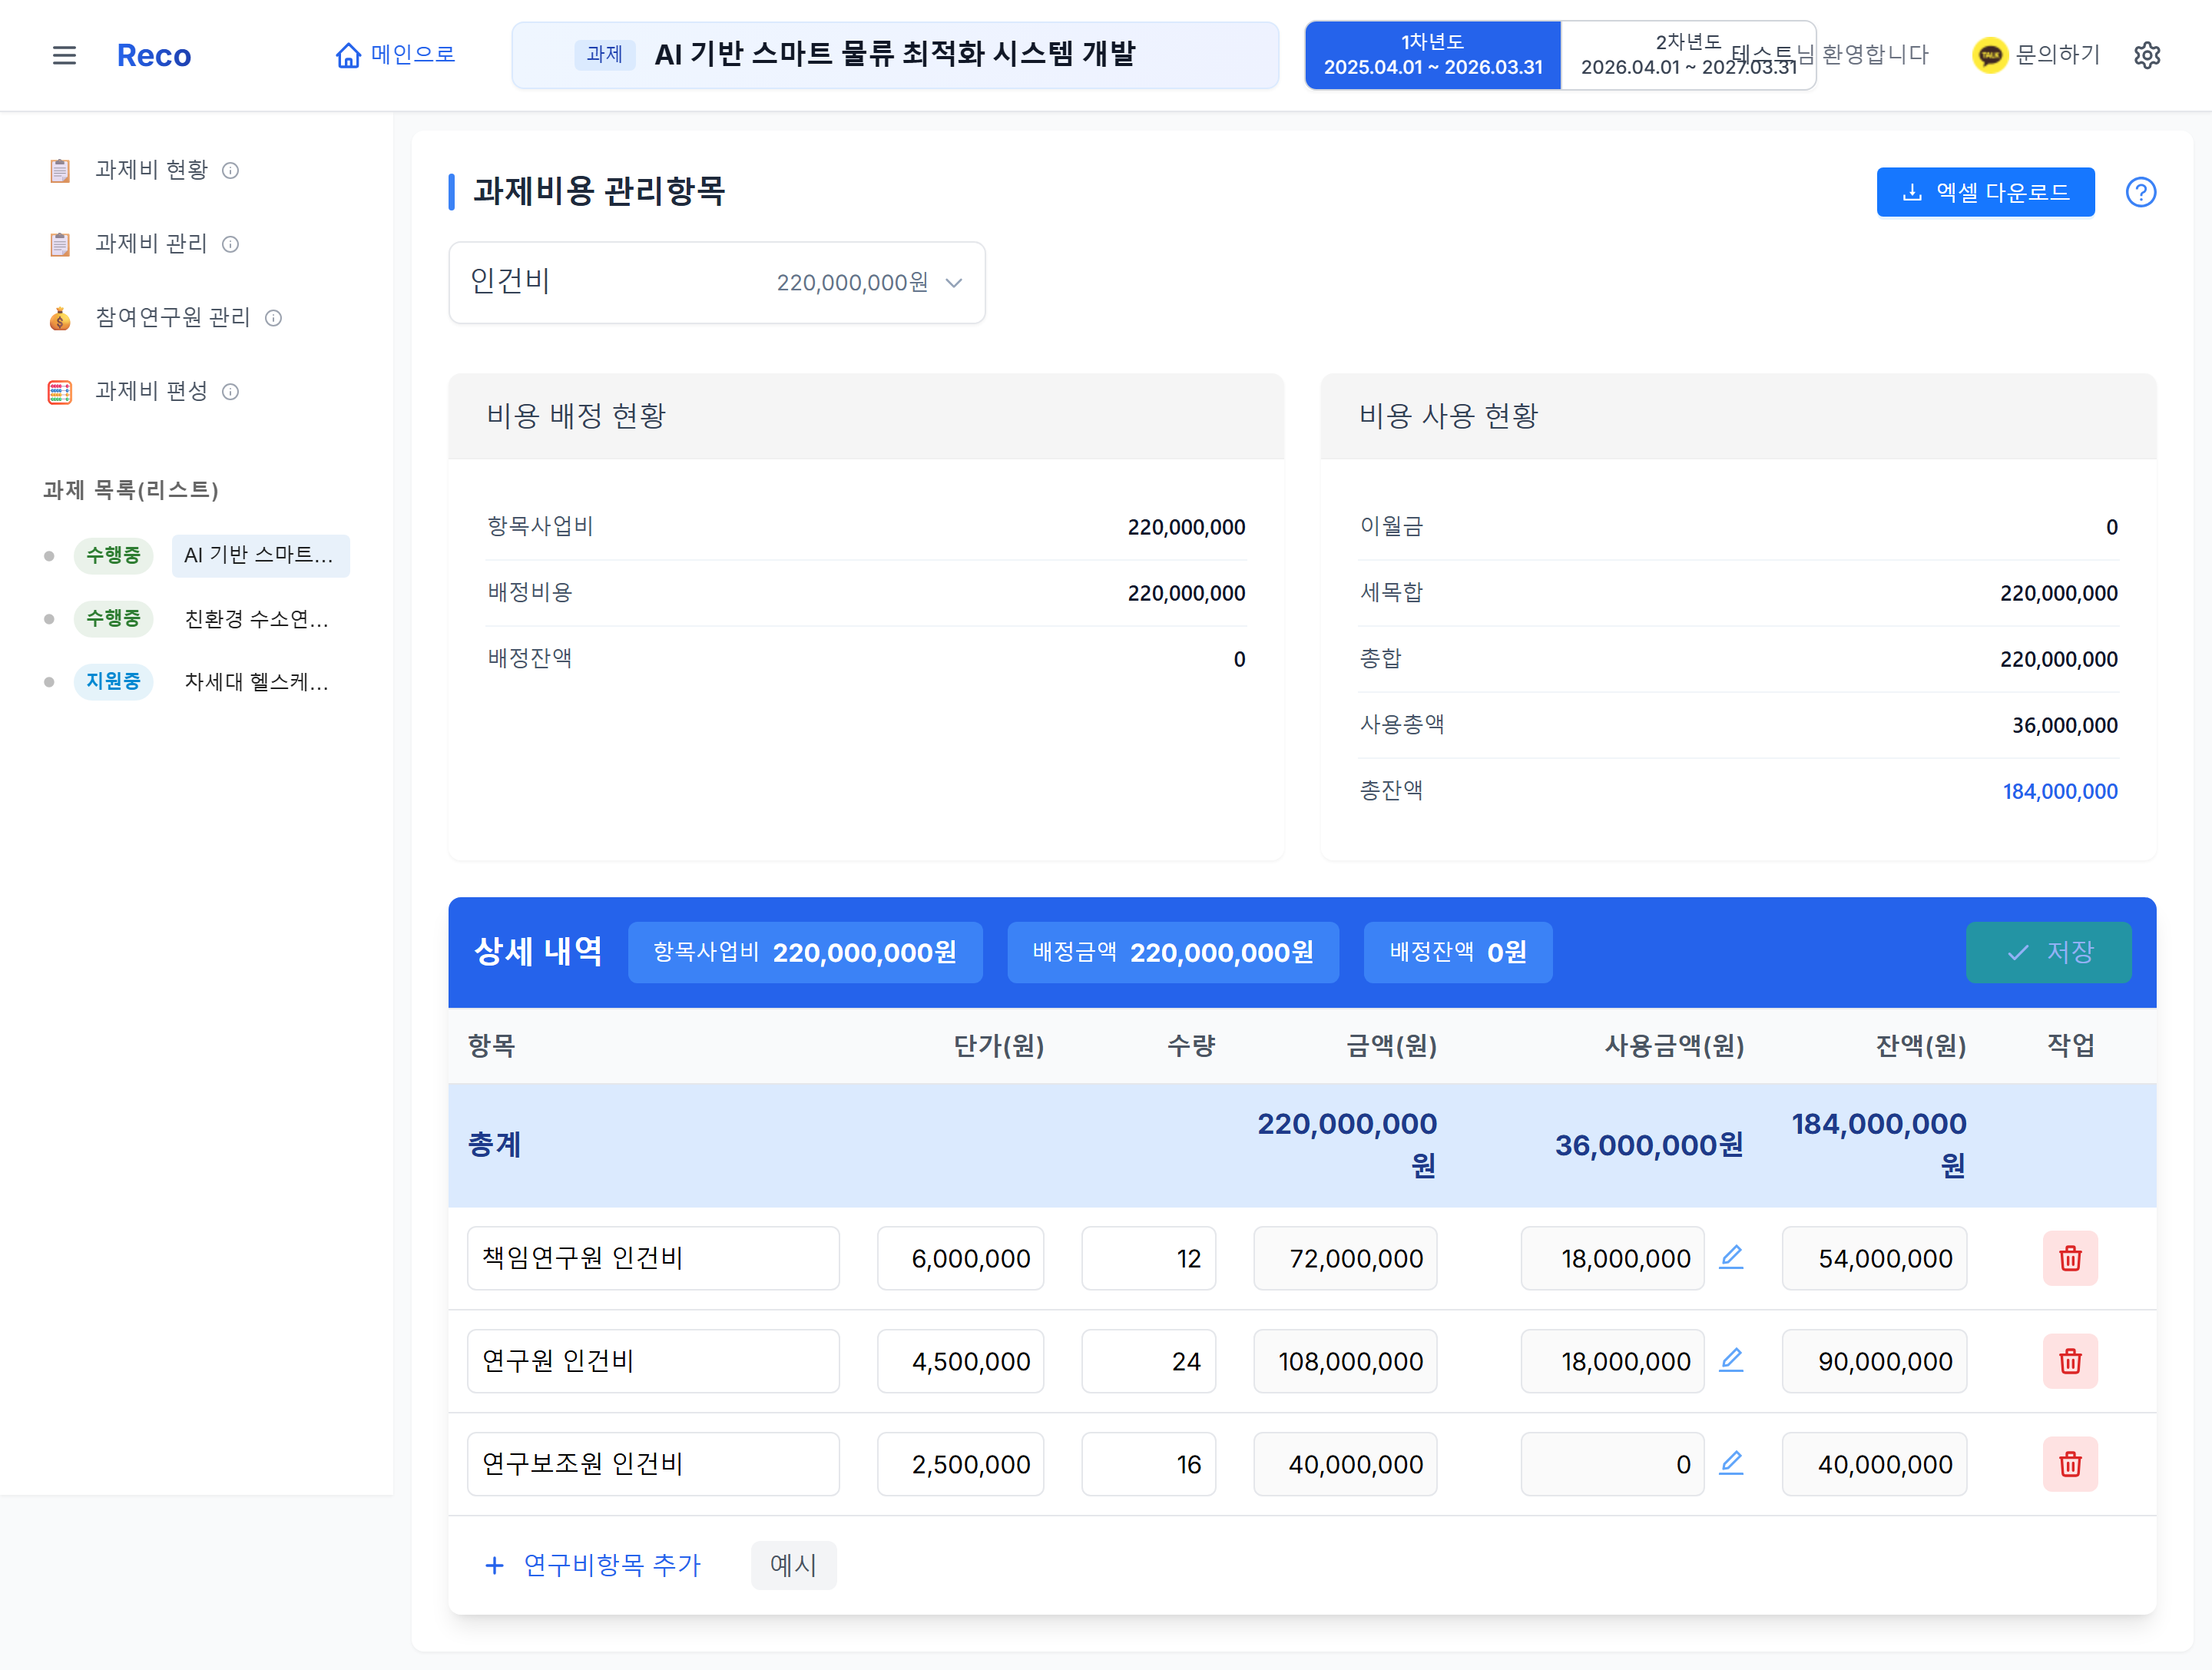The width and height of the screenshot is (2212, 1670).
Task: Click 엑셀 다운로드 button
Action: tap(1985, 192)
